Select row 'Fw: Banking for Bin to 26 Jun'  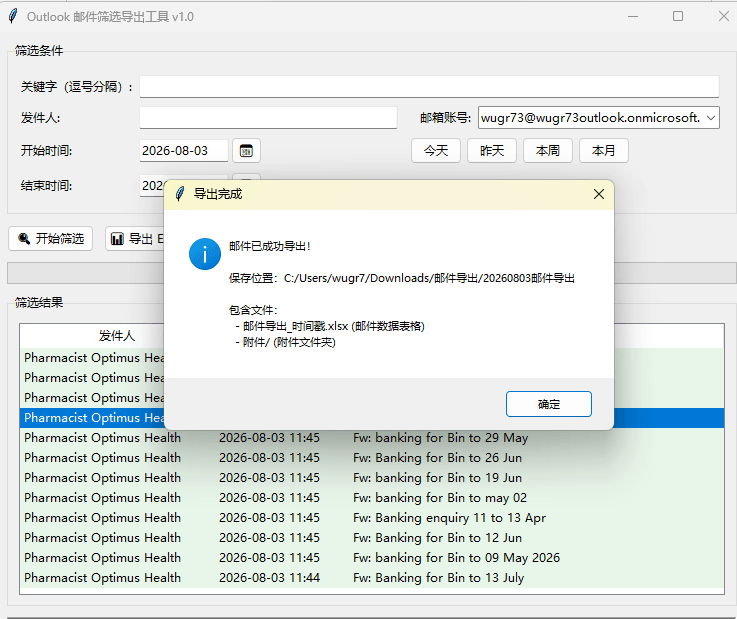(x=372, y=458)
